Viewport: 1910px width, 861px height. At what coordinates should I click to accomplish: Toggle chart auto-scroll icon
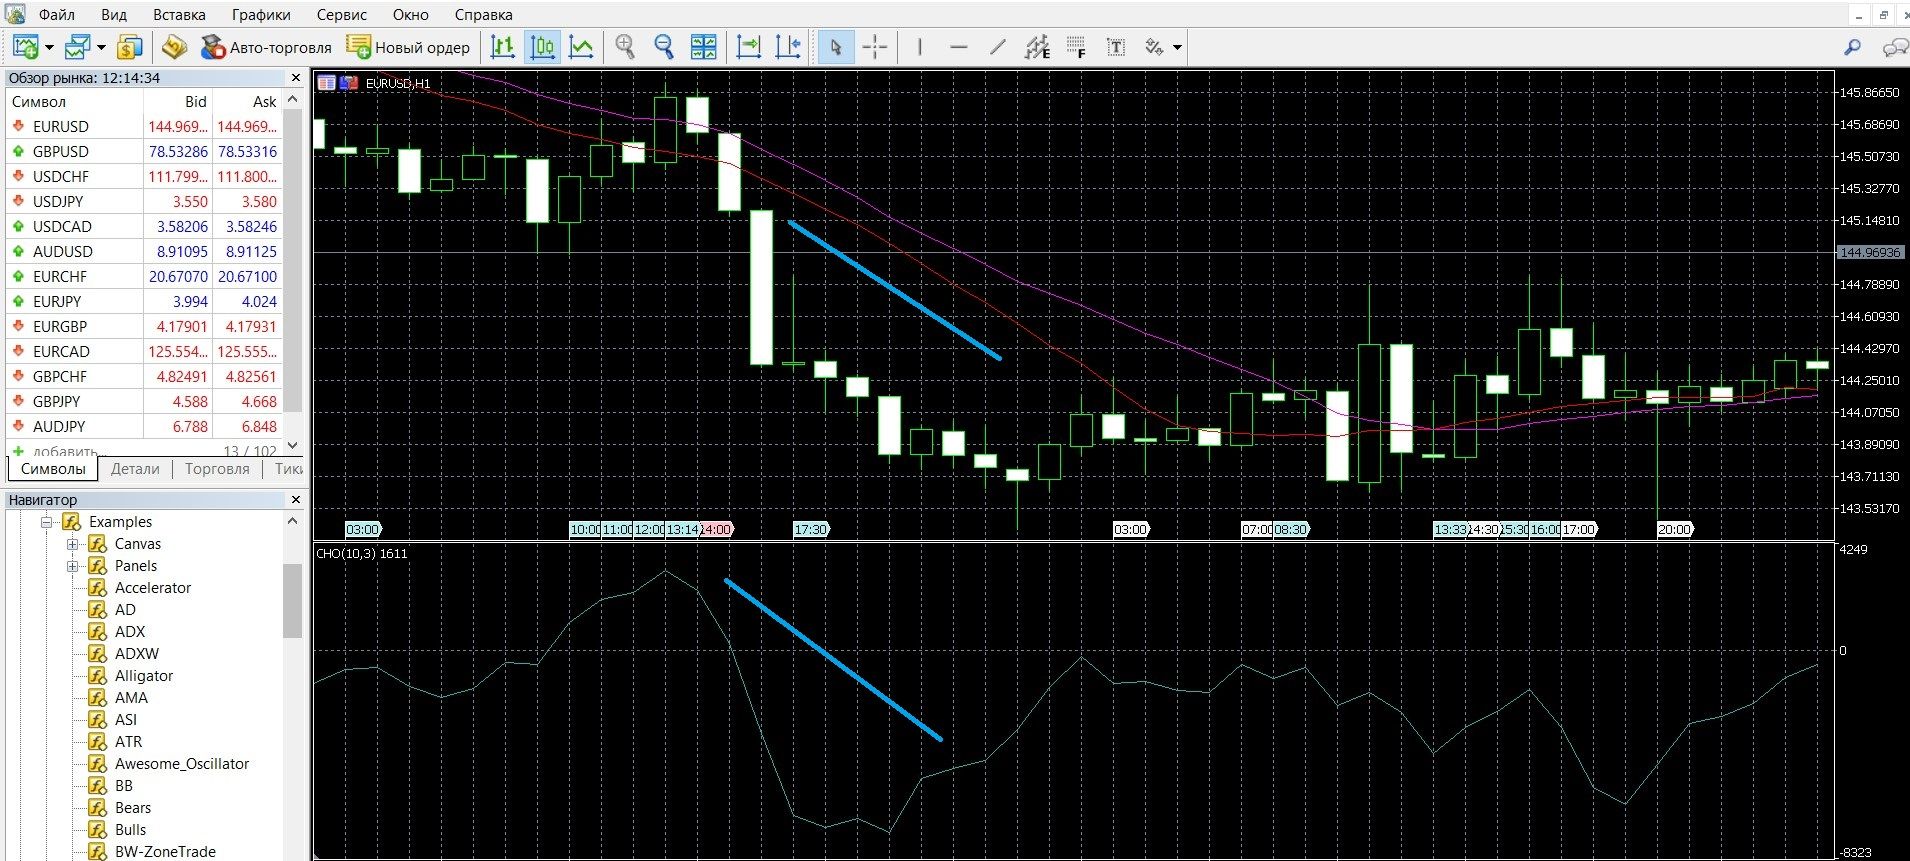tap(748, 47)
